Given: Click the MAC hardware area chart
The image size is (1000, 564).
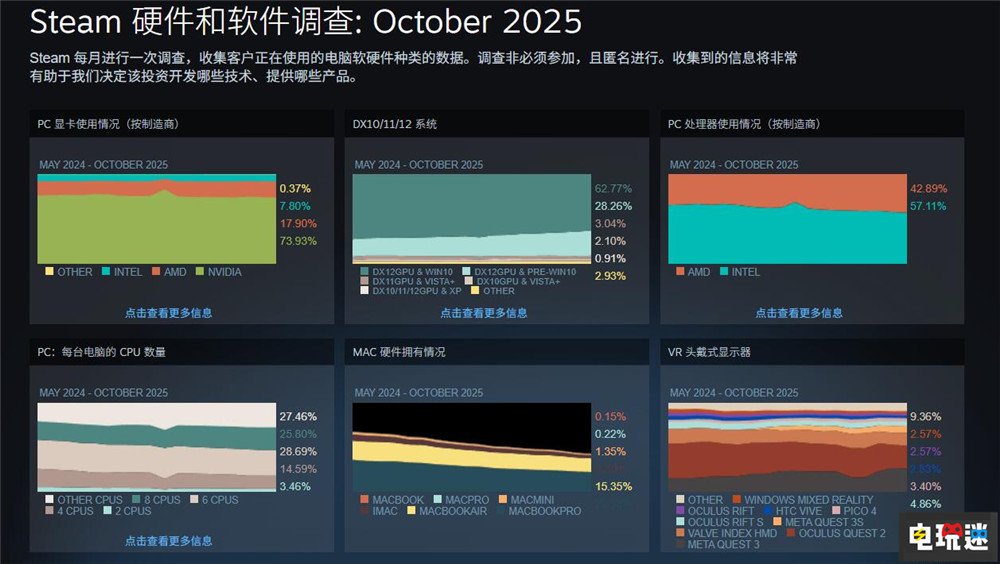Looking at the screenshot, I should coord(472,447).
